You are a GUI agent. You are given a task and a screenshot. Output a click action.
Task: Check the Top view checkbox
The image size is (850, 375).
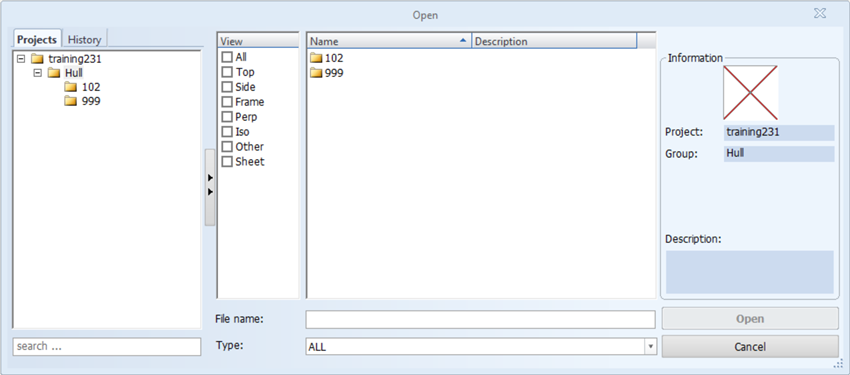point(227,72)
